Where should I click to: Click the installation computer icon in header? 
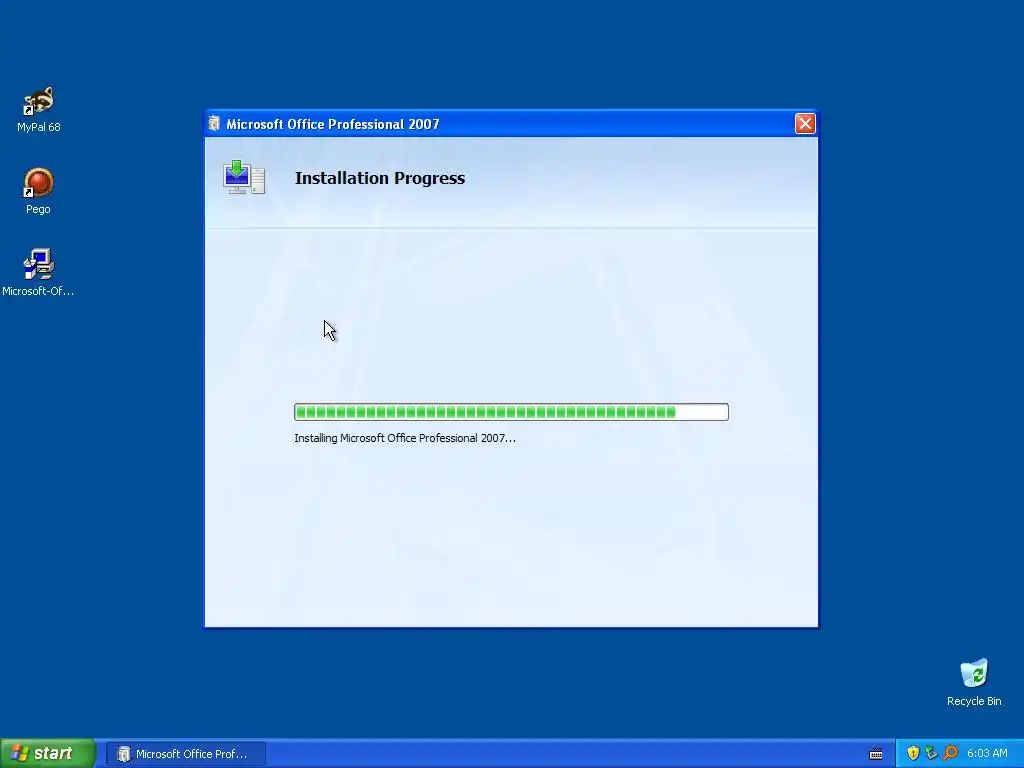(244, 177)
